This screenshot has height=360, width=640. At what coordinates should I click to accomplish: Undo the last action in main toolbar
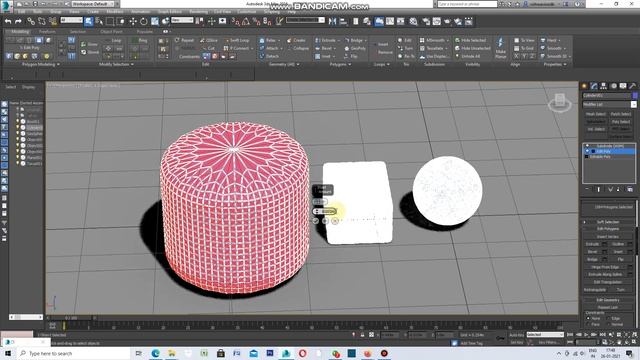pos(8,21)
